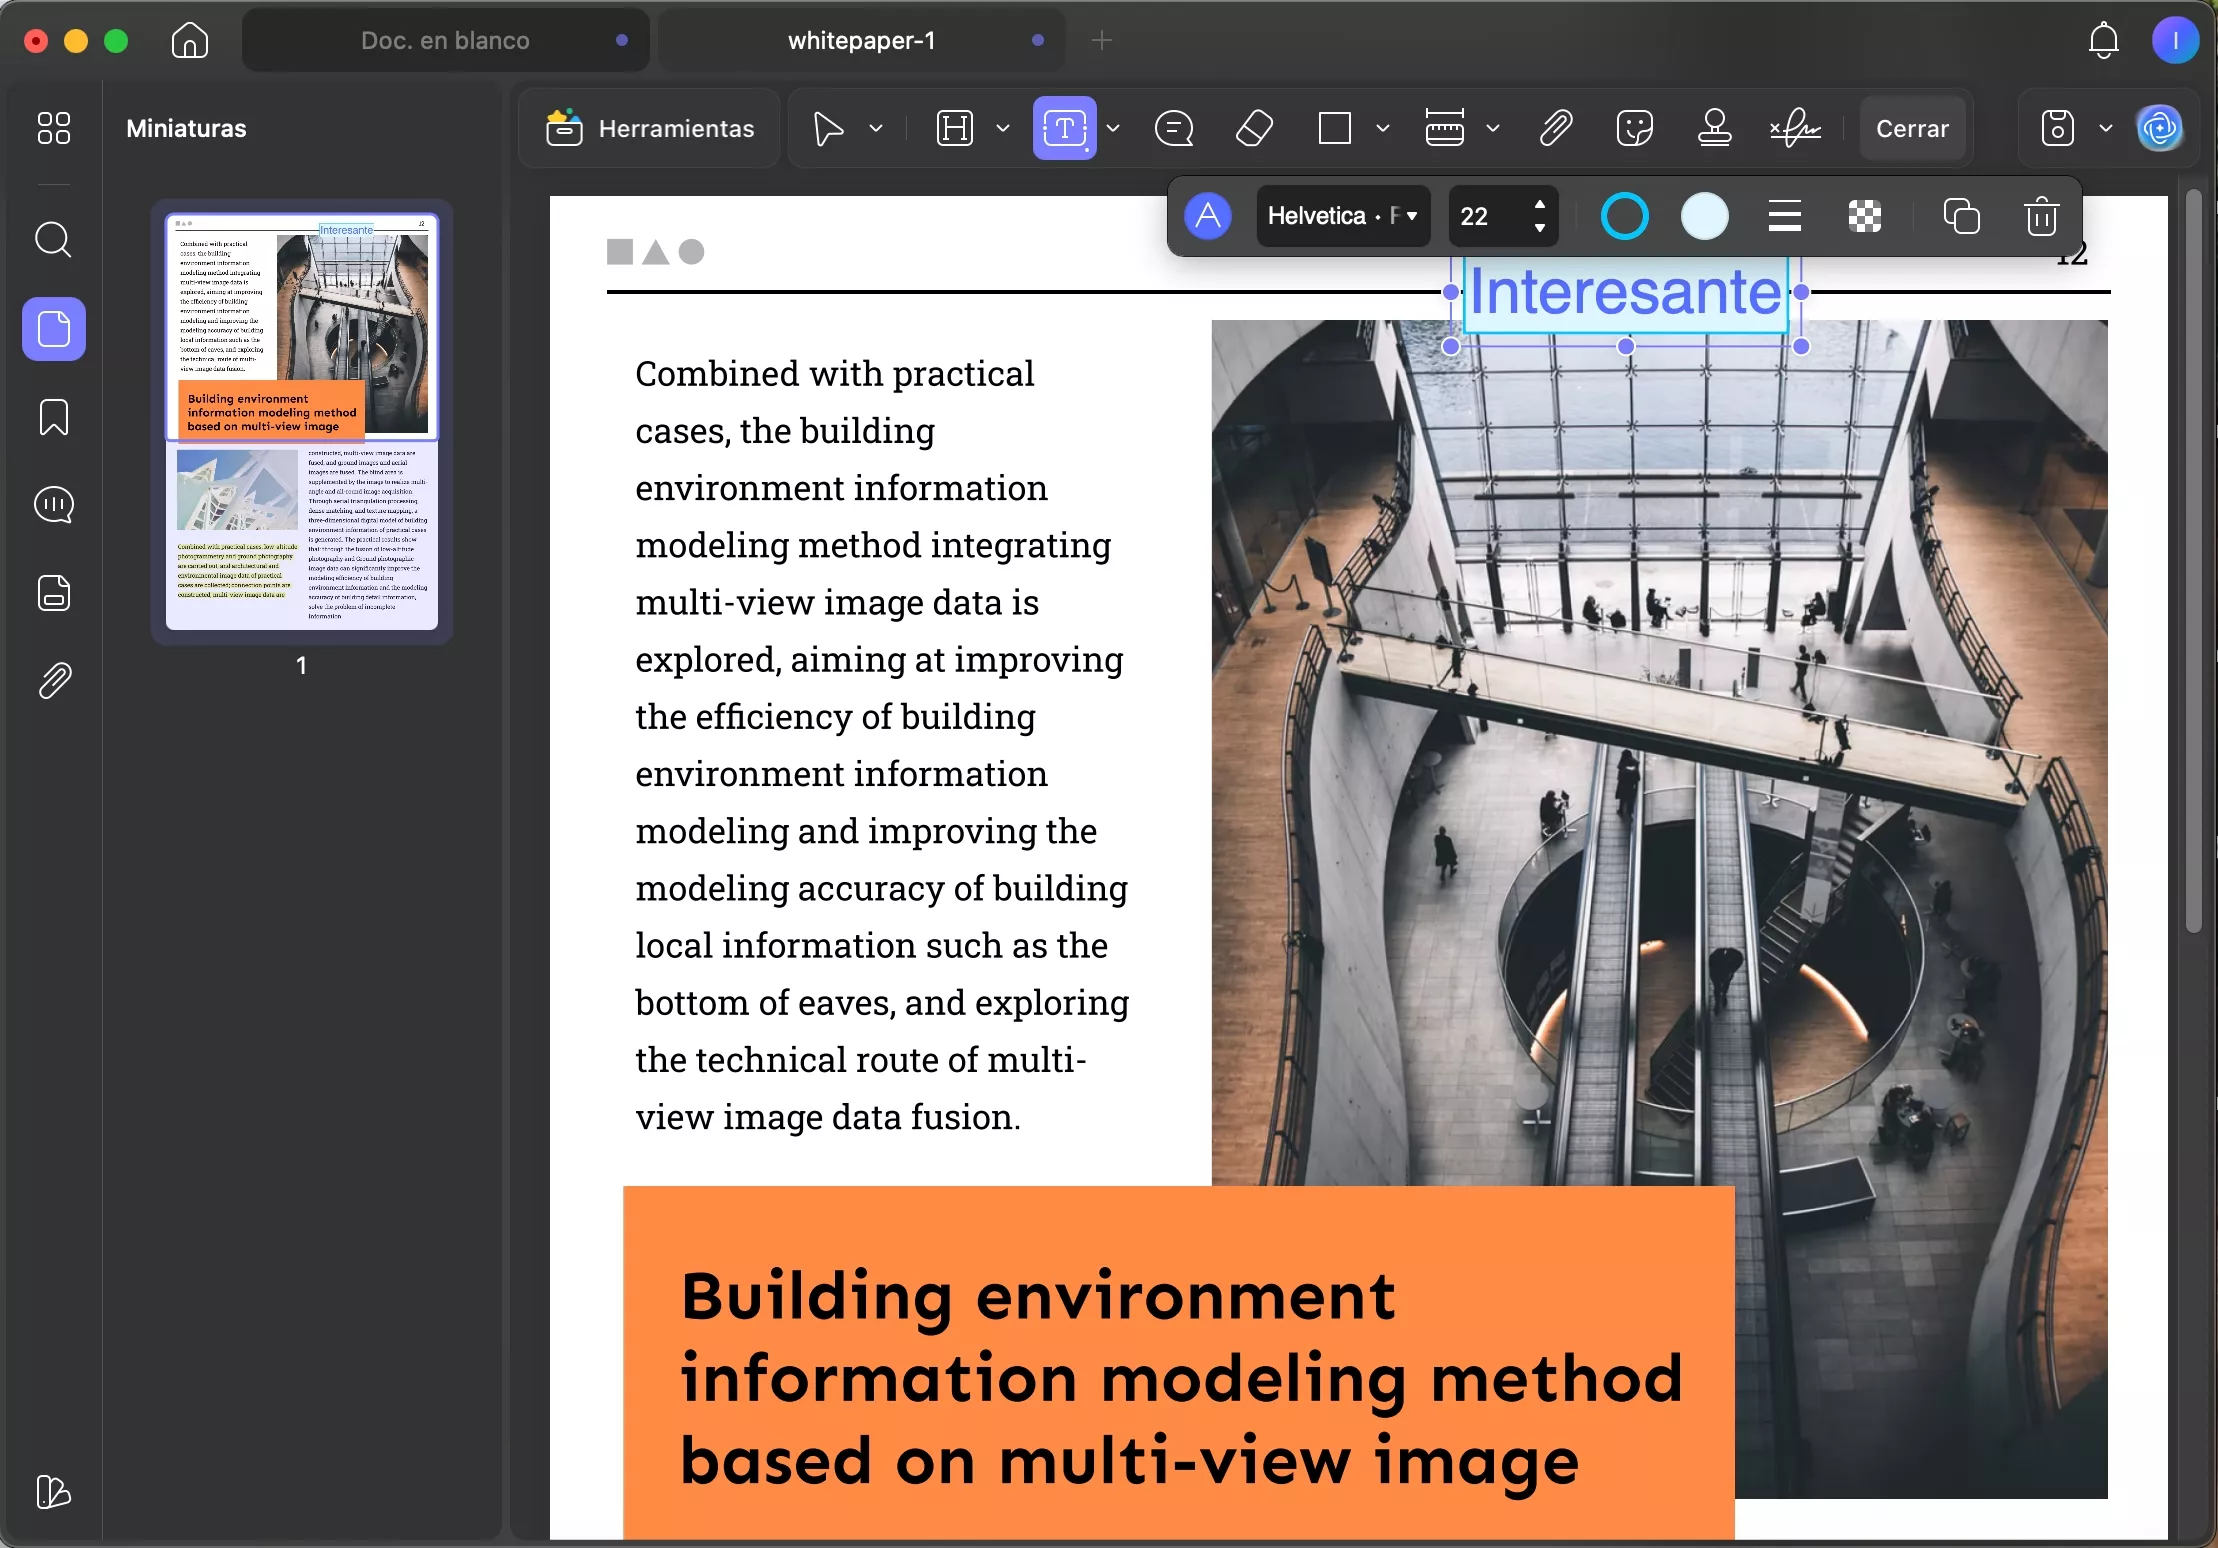Switch to the Doc. en blanco tab
The width and height of the screenshot is (2218, 1548).
[445, 41]
